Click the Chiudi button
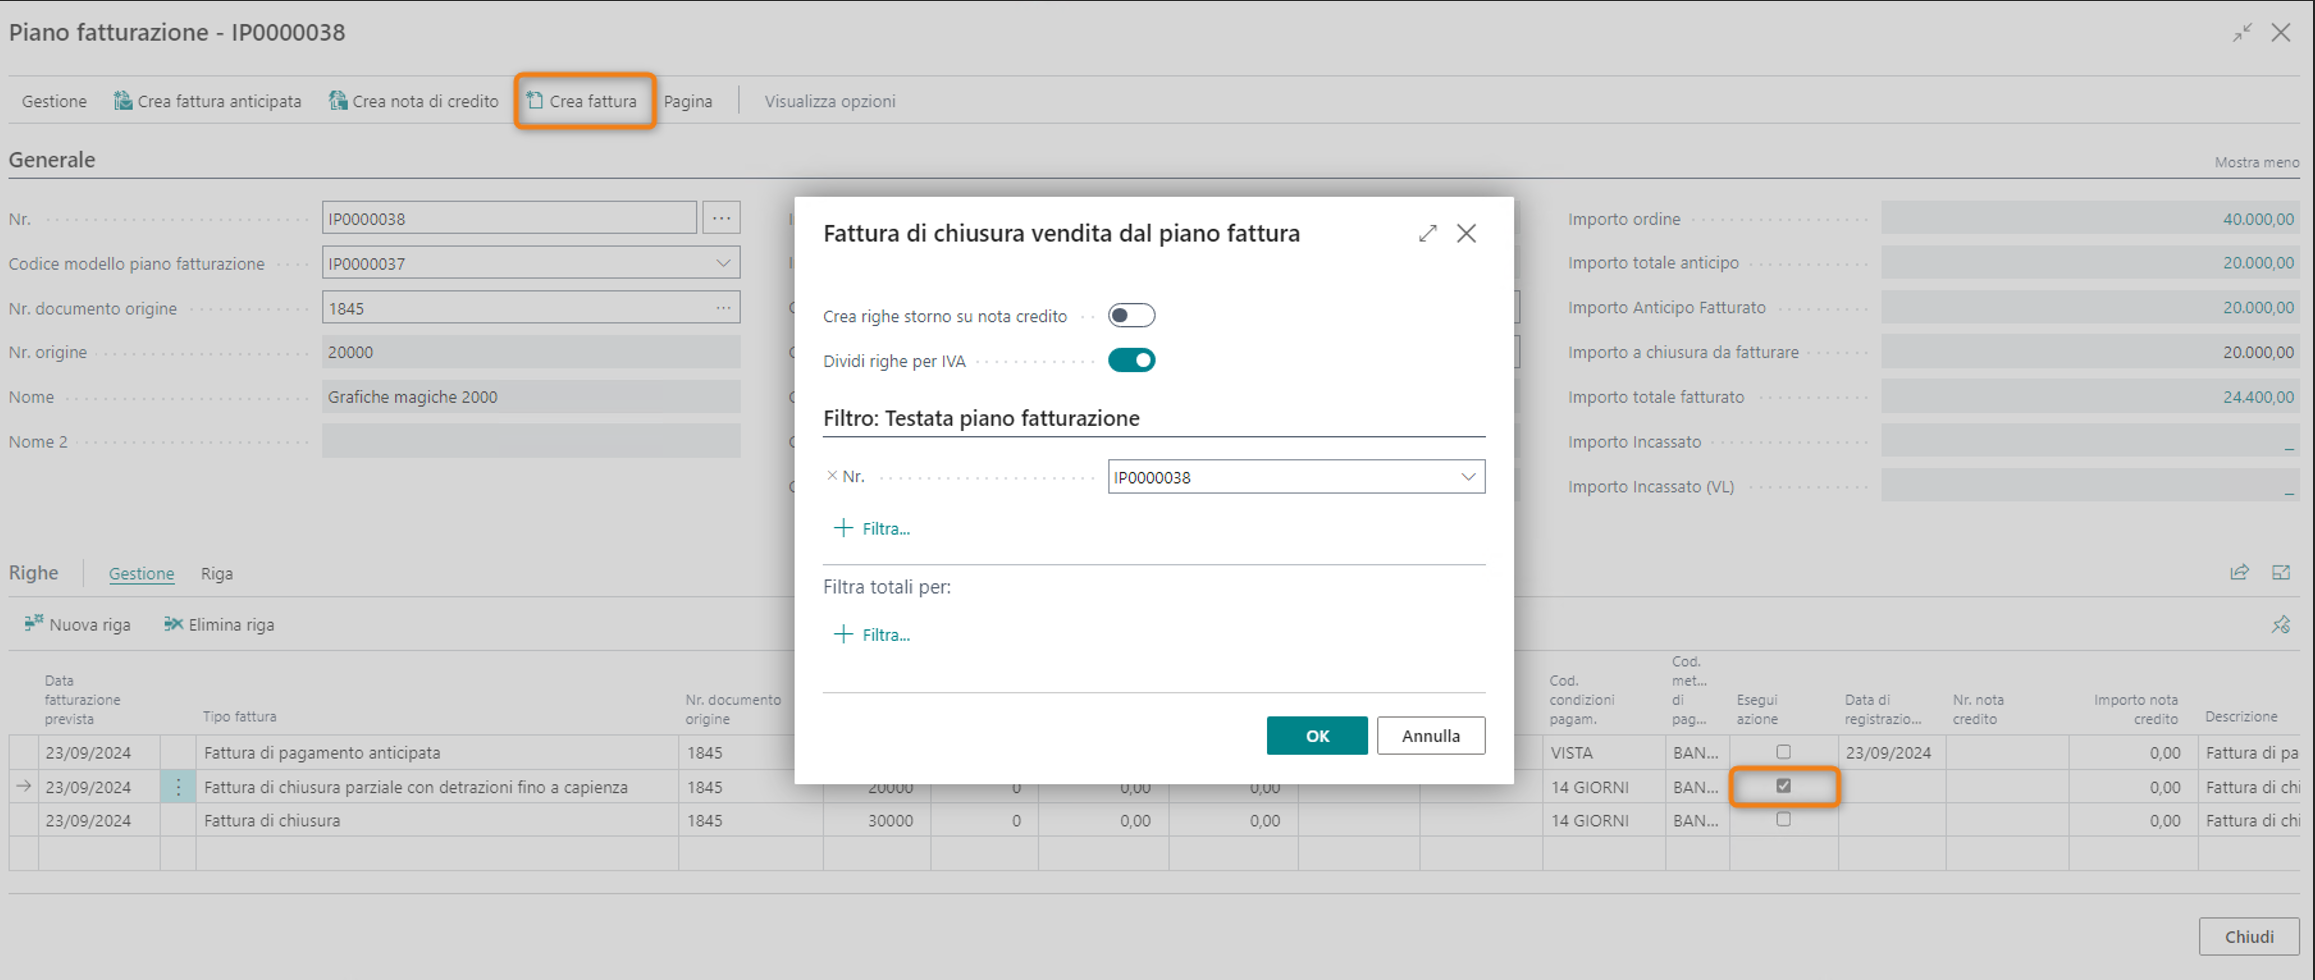Image resolution: width=2315 pixels, height=980 pixels. pyautogui.click(x=2249, y=936)
